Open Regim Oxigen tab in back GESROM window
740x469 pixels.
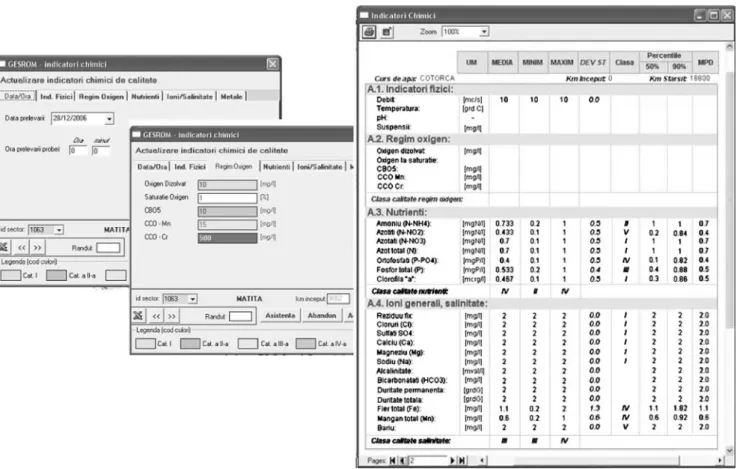101,96
